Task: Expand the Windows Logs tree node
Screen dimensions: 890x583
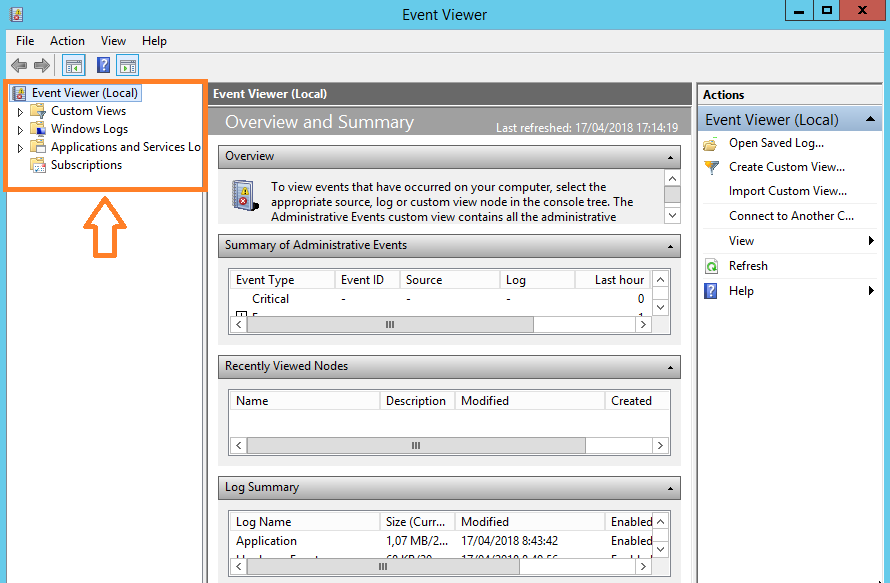Action: click(x=19, y=128)
